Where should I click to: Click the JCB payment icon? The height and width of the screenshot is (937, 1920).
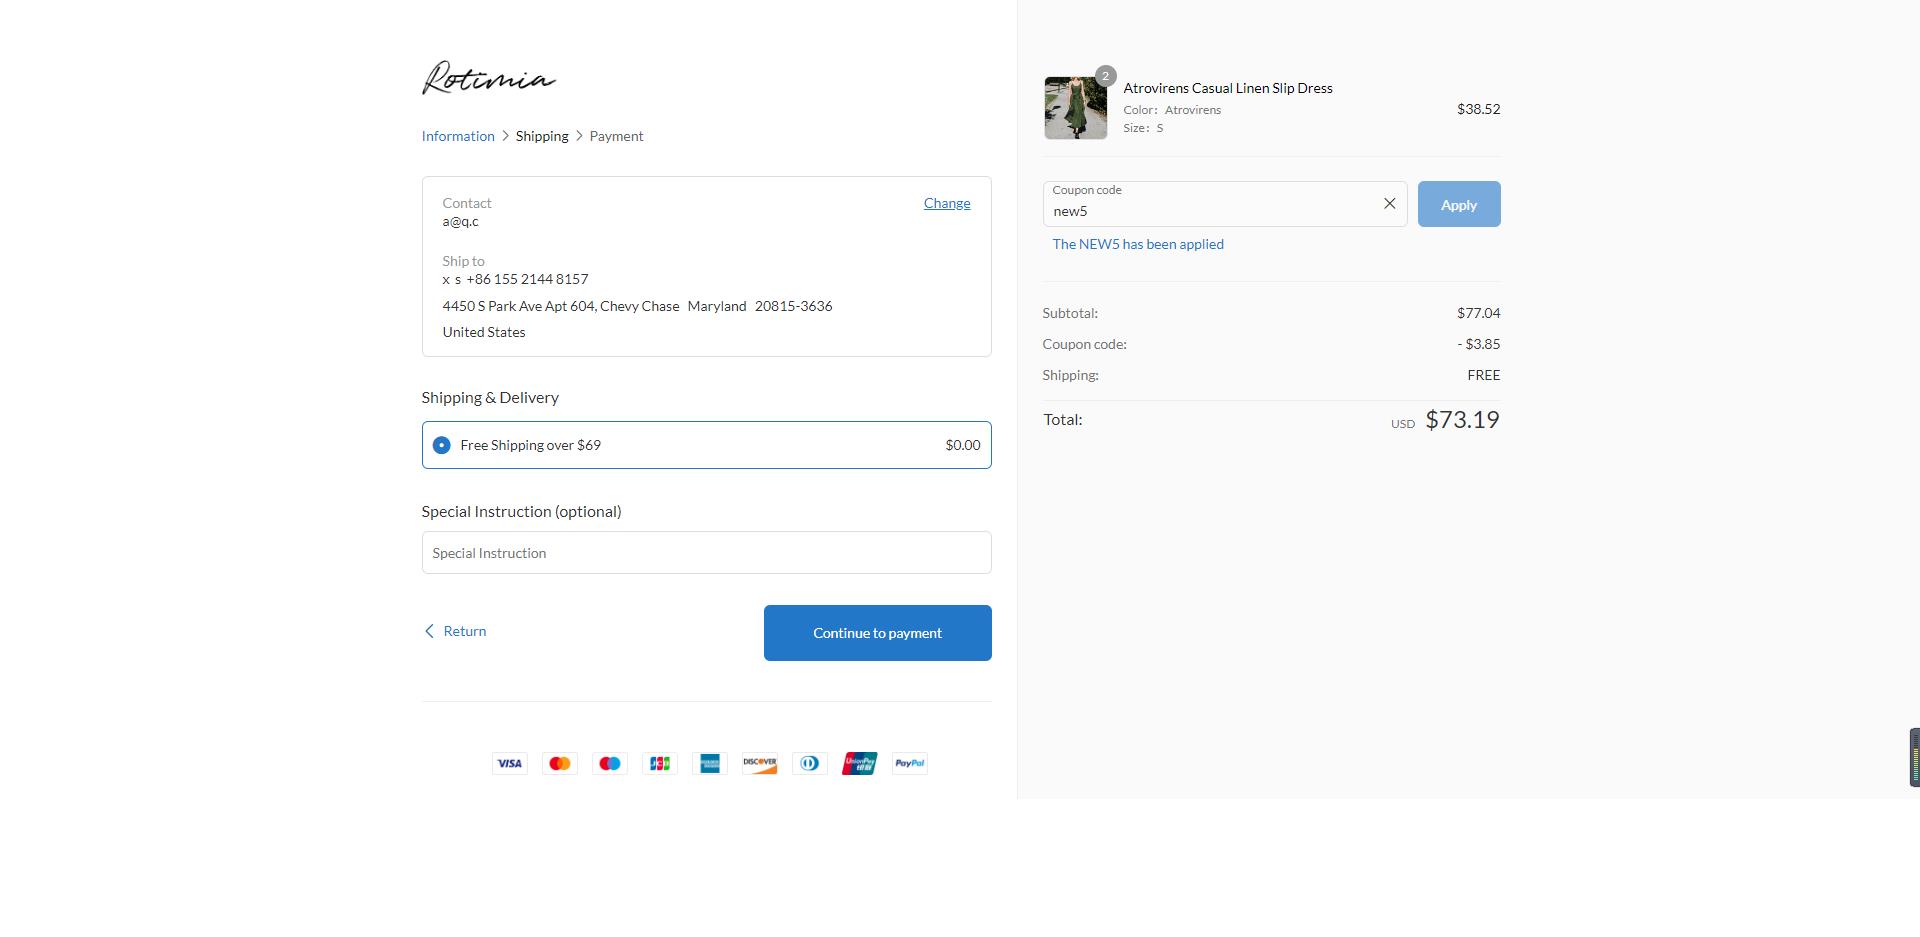point(660,763)
